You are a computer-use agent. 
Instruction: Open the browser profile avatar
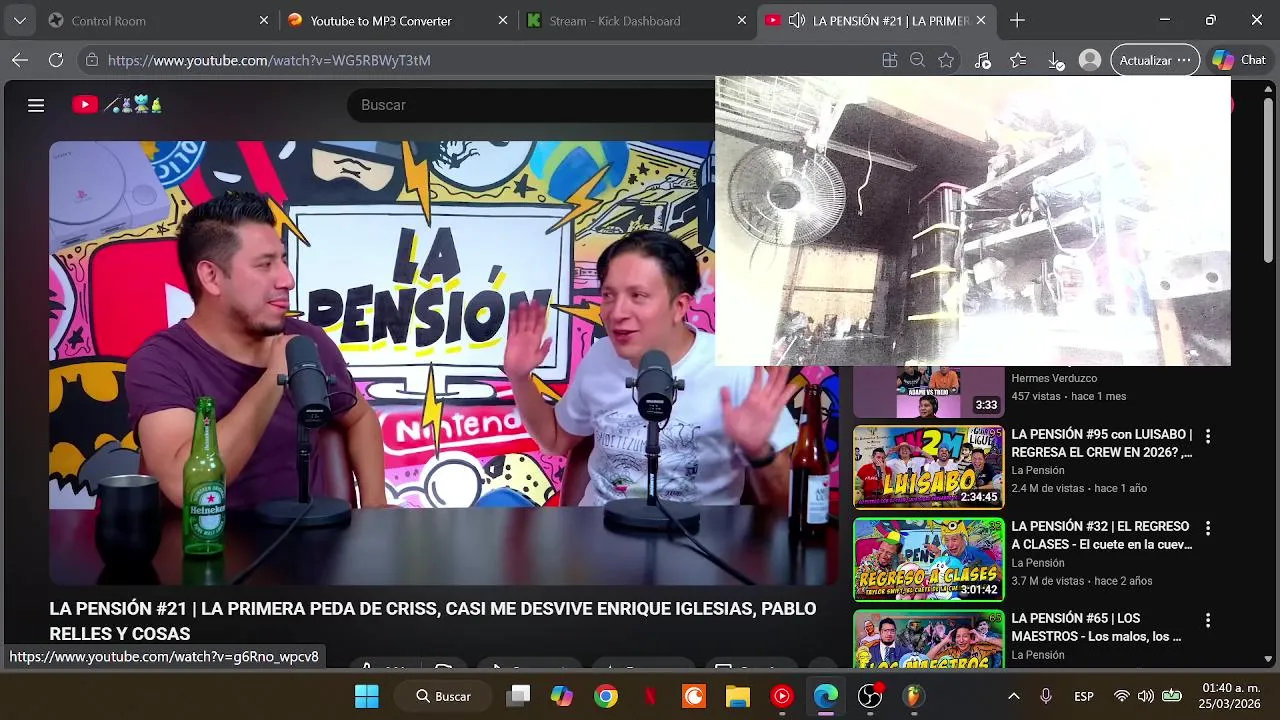tap(1090, 60)
